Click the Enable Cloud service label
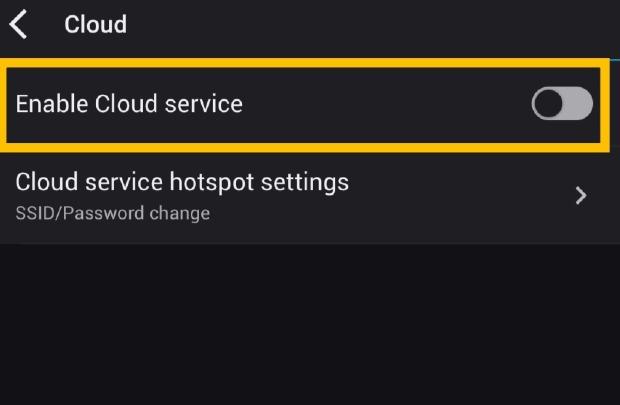The width and height of the screenshot is (620, 405). click(x=129, y=103)
